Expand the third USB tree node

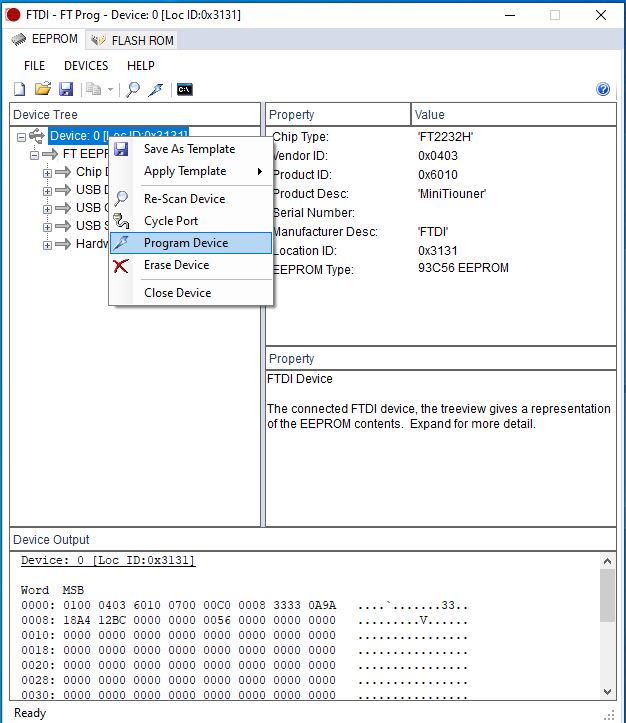pyautogui.click(x=47, y=227)
